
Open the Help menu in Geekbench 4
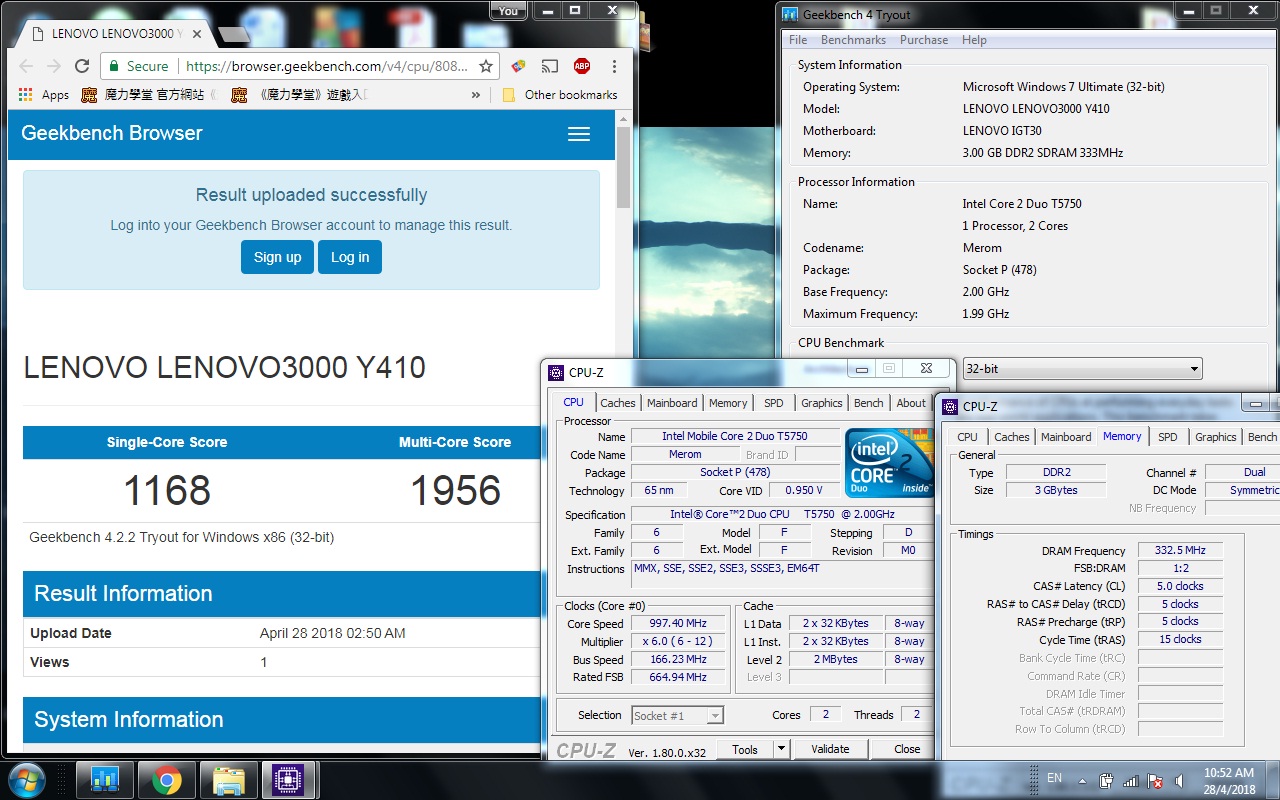click(x=974, y=40)
